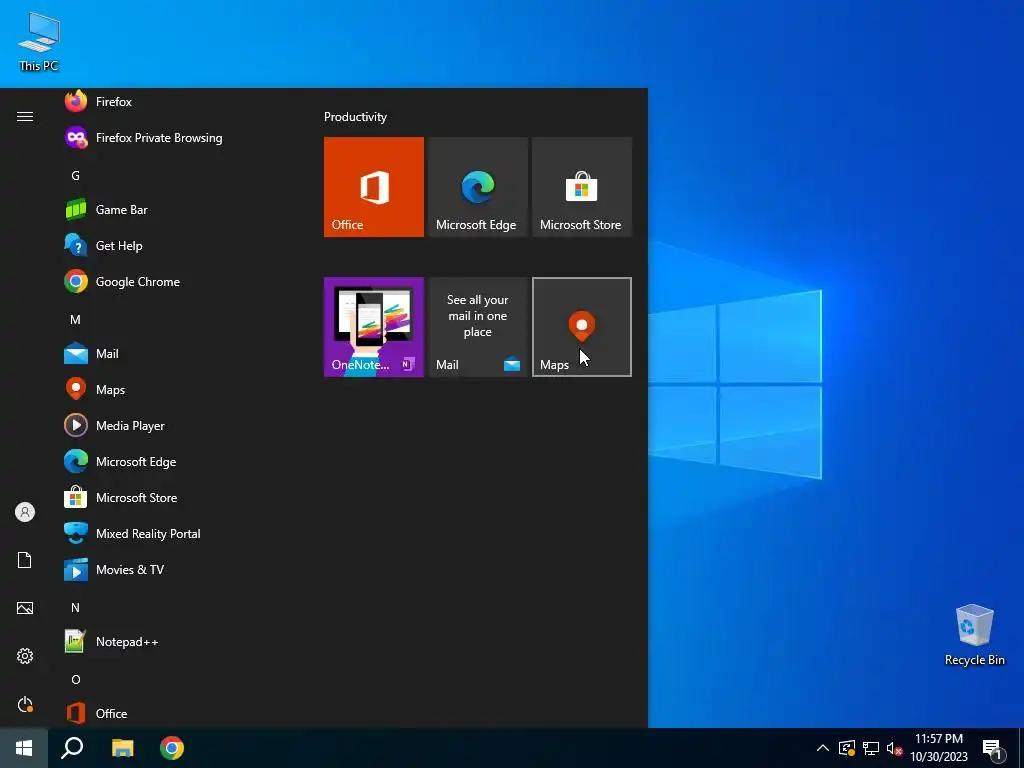This screenshot has width=1024, height=768.
Task: Open the Pictures shortcut in Start sidebar
Action: tap(25, 608)
